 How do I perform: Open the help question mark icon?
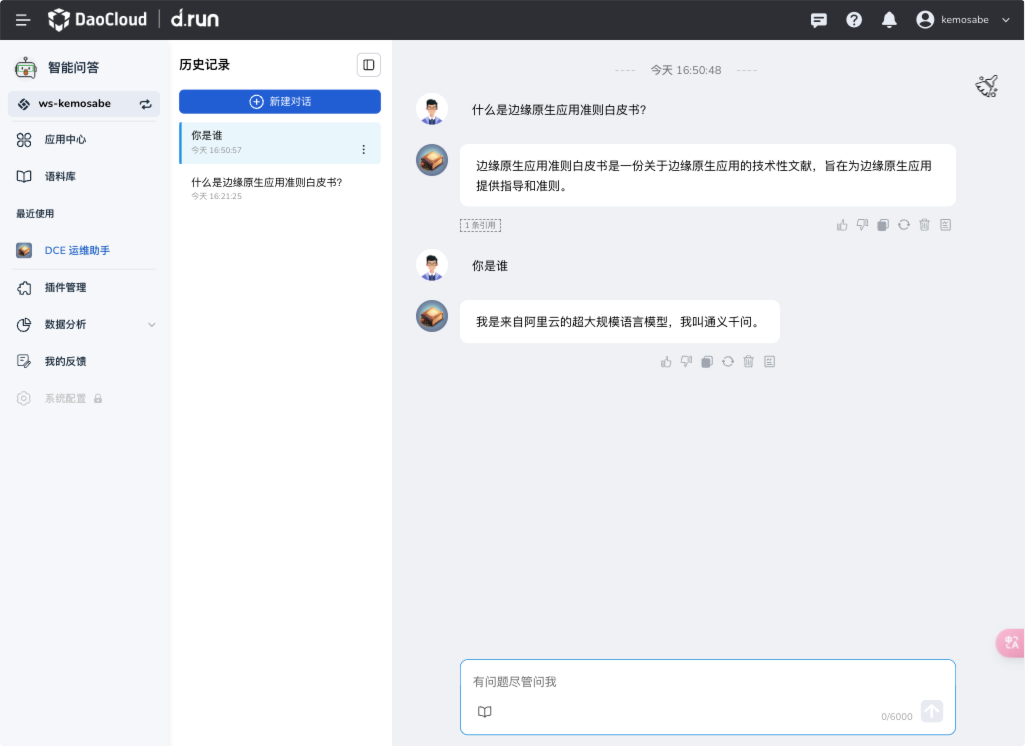coord(854,20)
